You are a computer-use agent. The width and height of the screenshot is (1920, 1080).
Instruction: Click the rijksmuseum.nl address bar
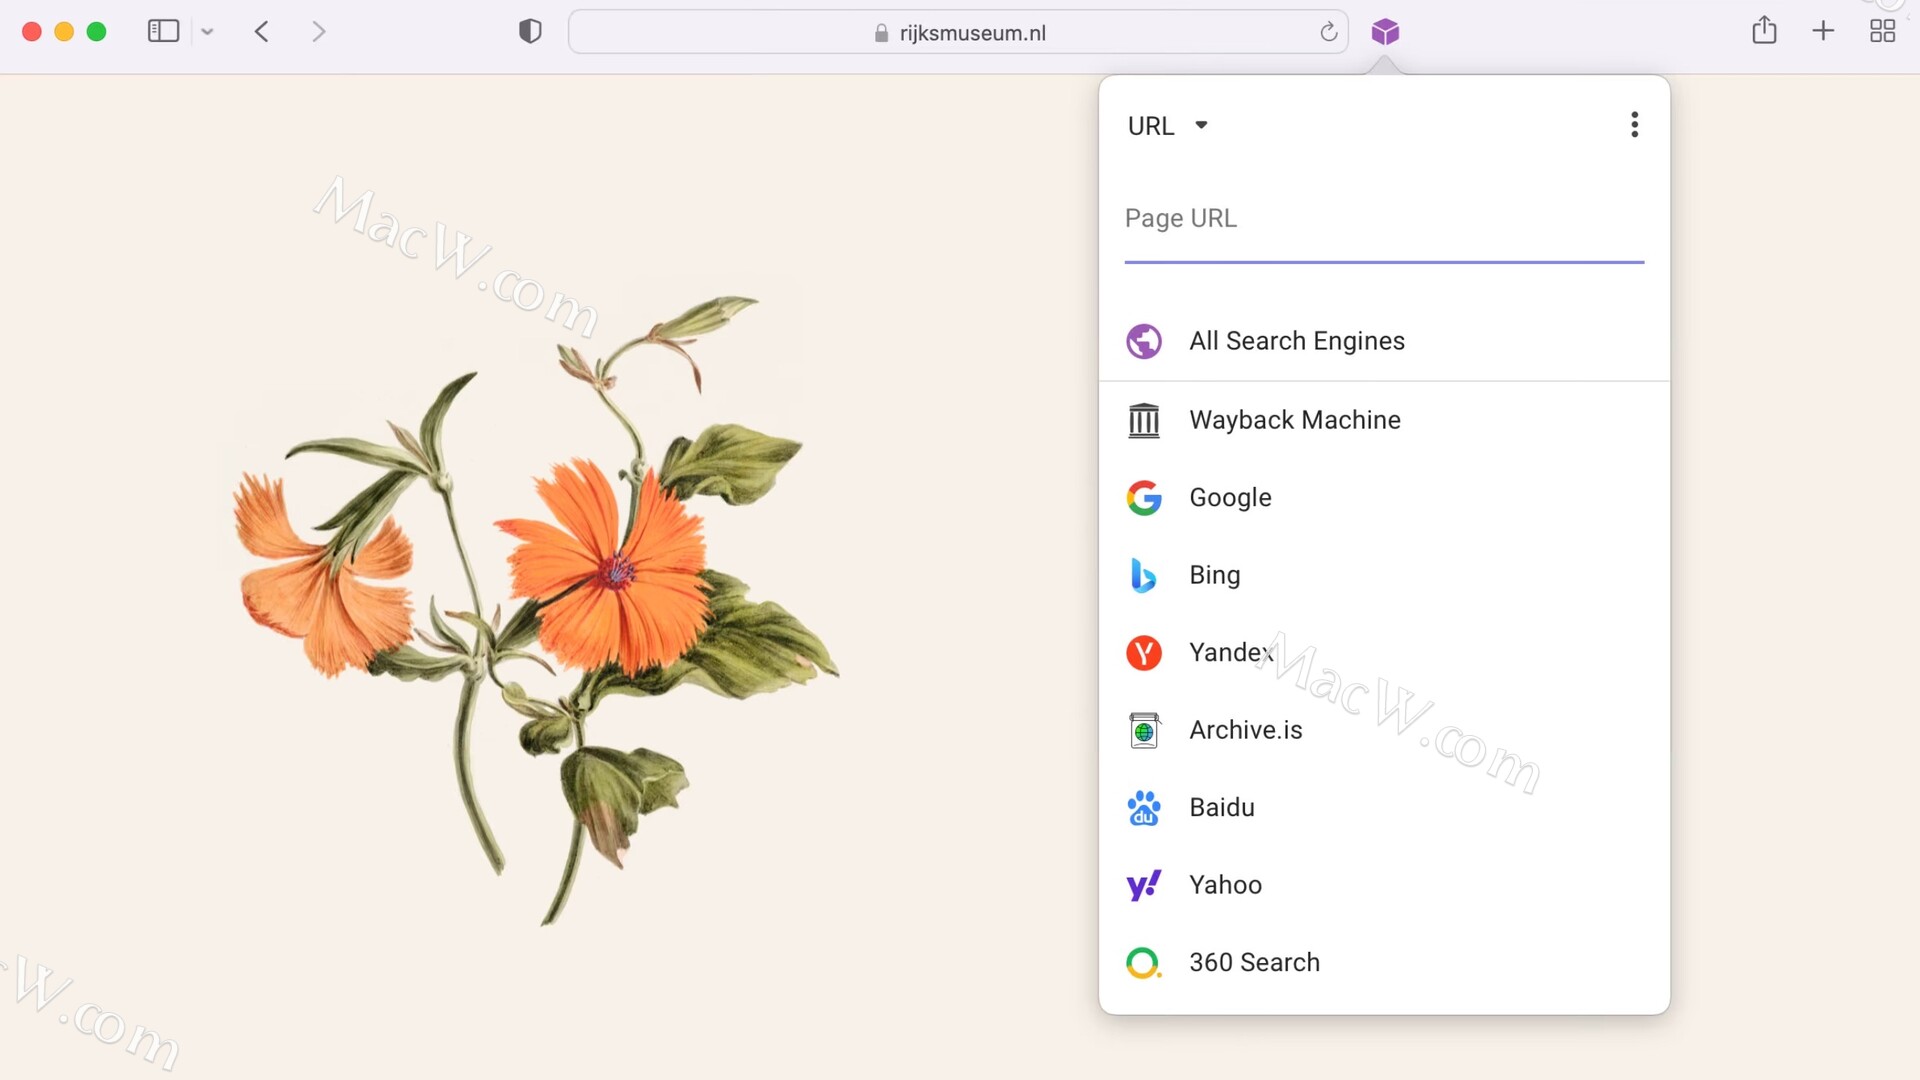pyautogui.click(x=958, y=32)
